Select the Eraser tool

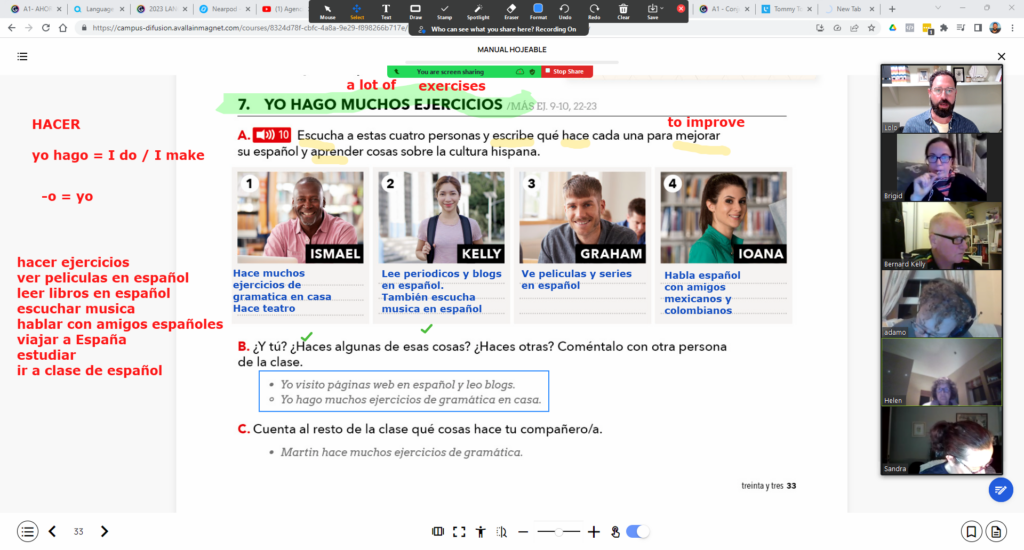[511, 11]
